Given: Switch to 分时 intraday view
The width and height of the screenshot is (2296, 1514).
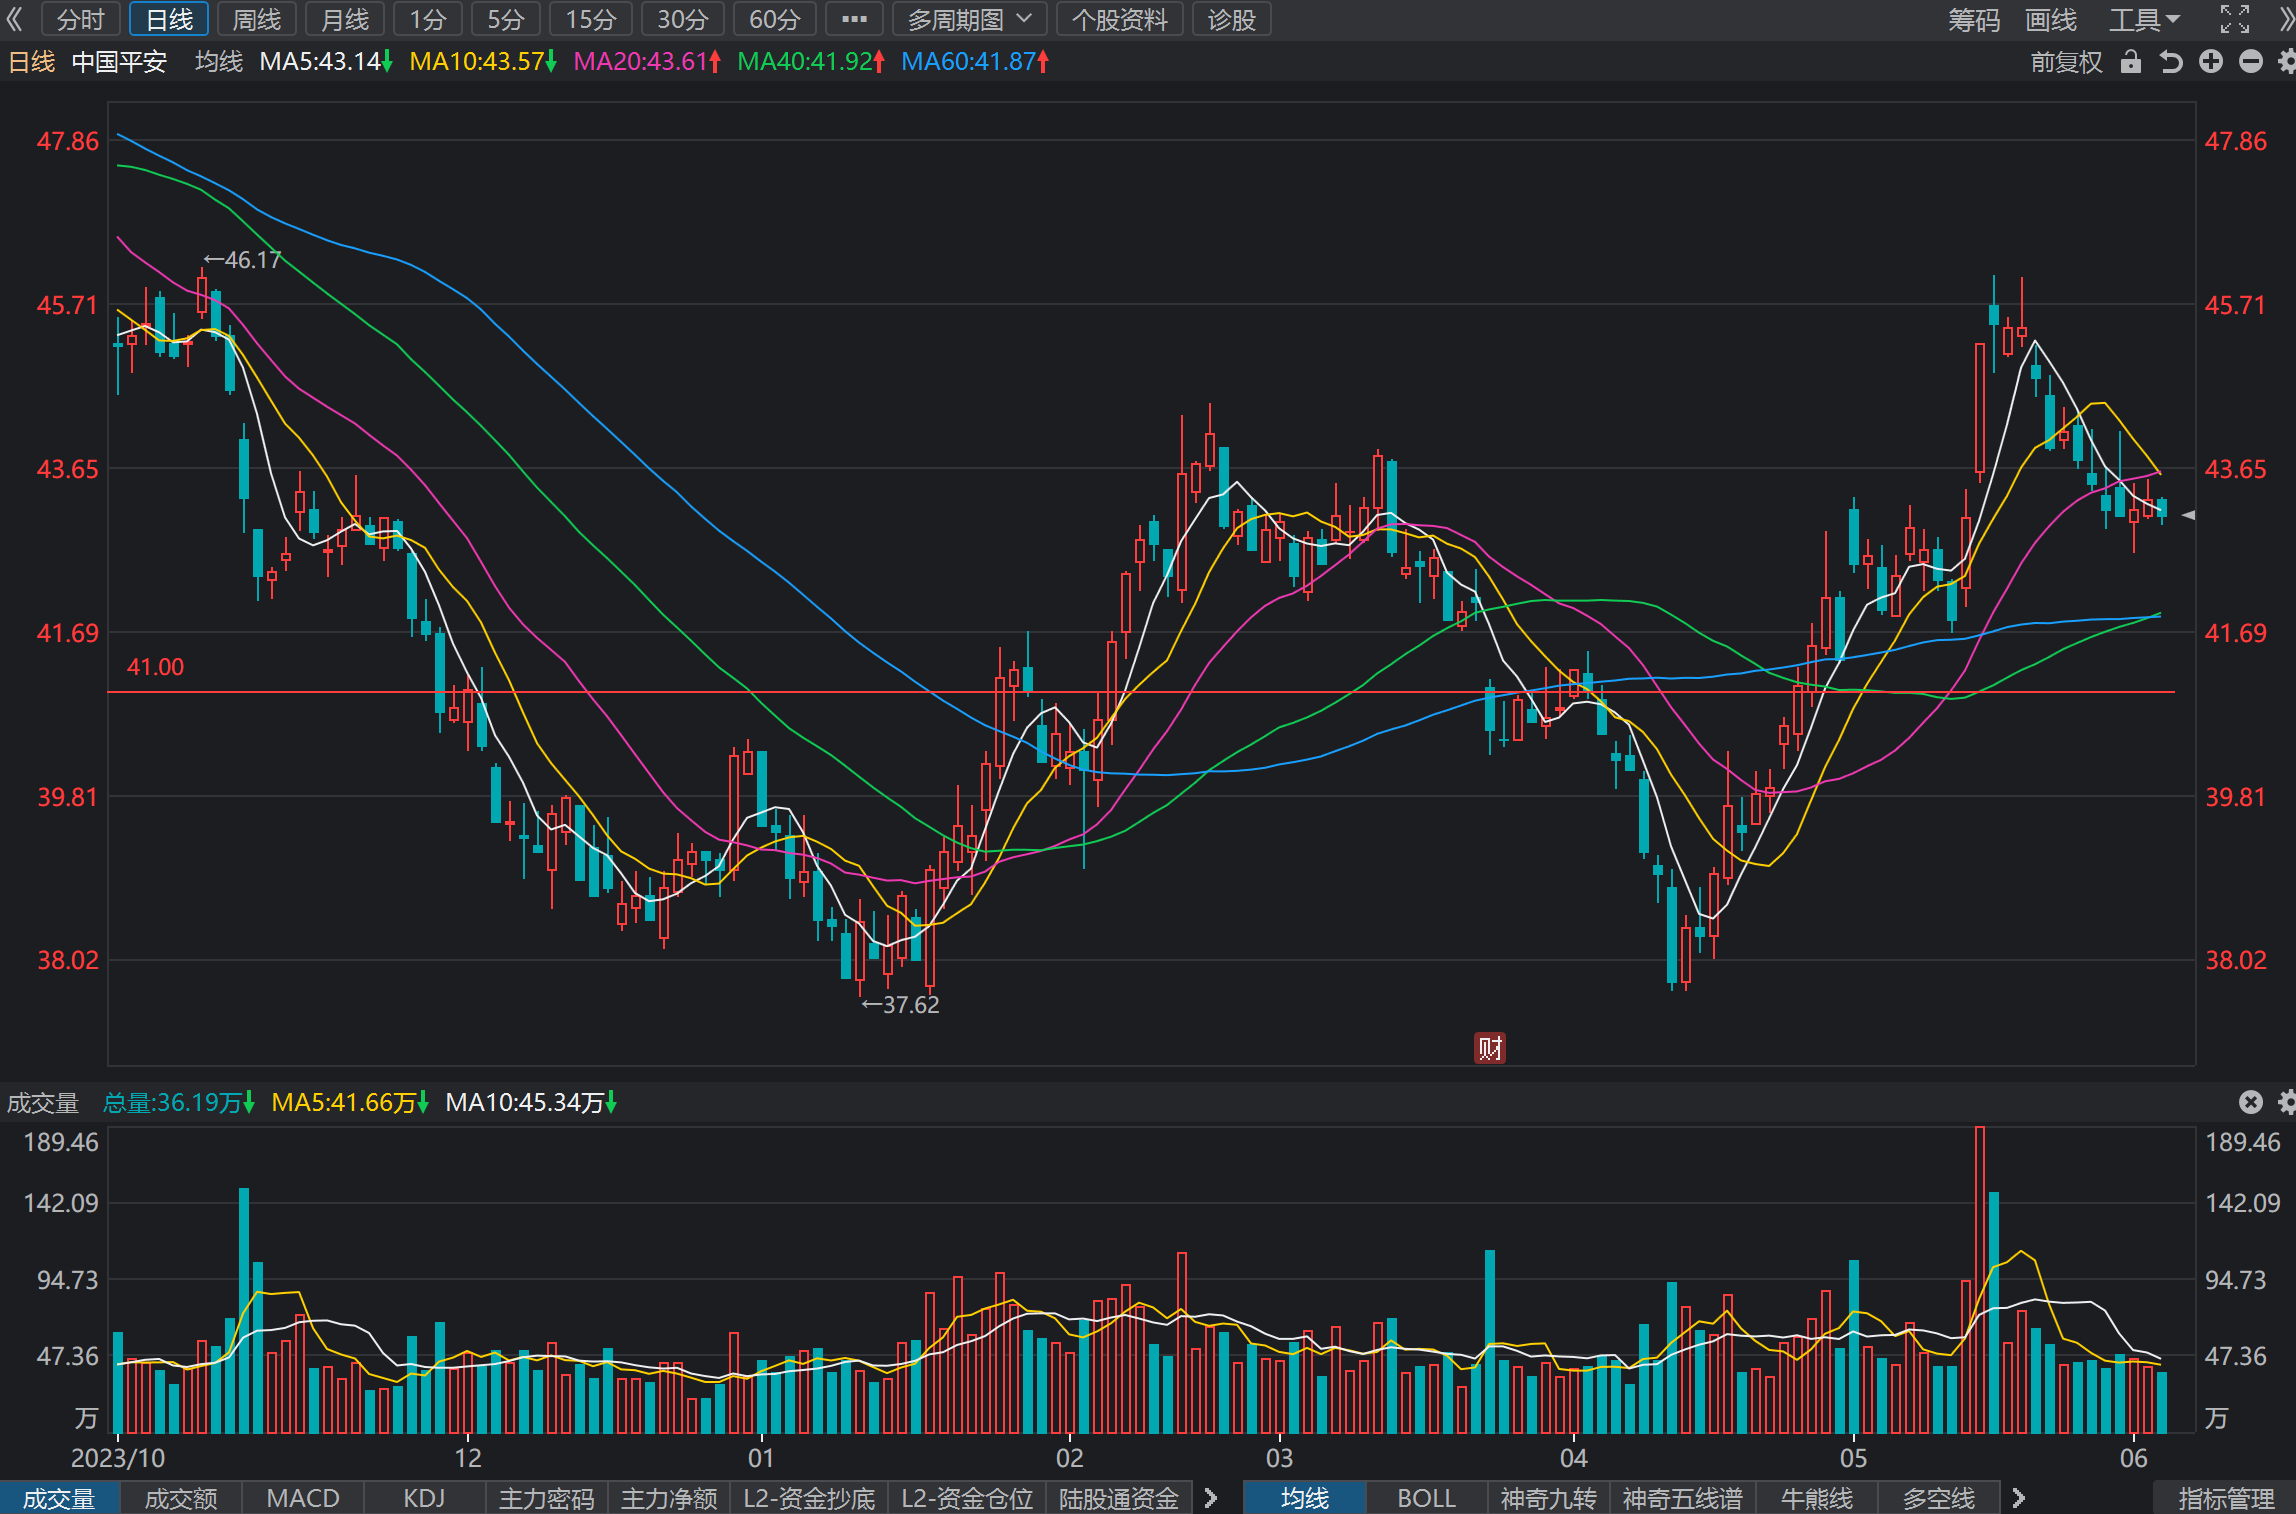Looking at the screenshot, I should tap(81, 19).
